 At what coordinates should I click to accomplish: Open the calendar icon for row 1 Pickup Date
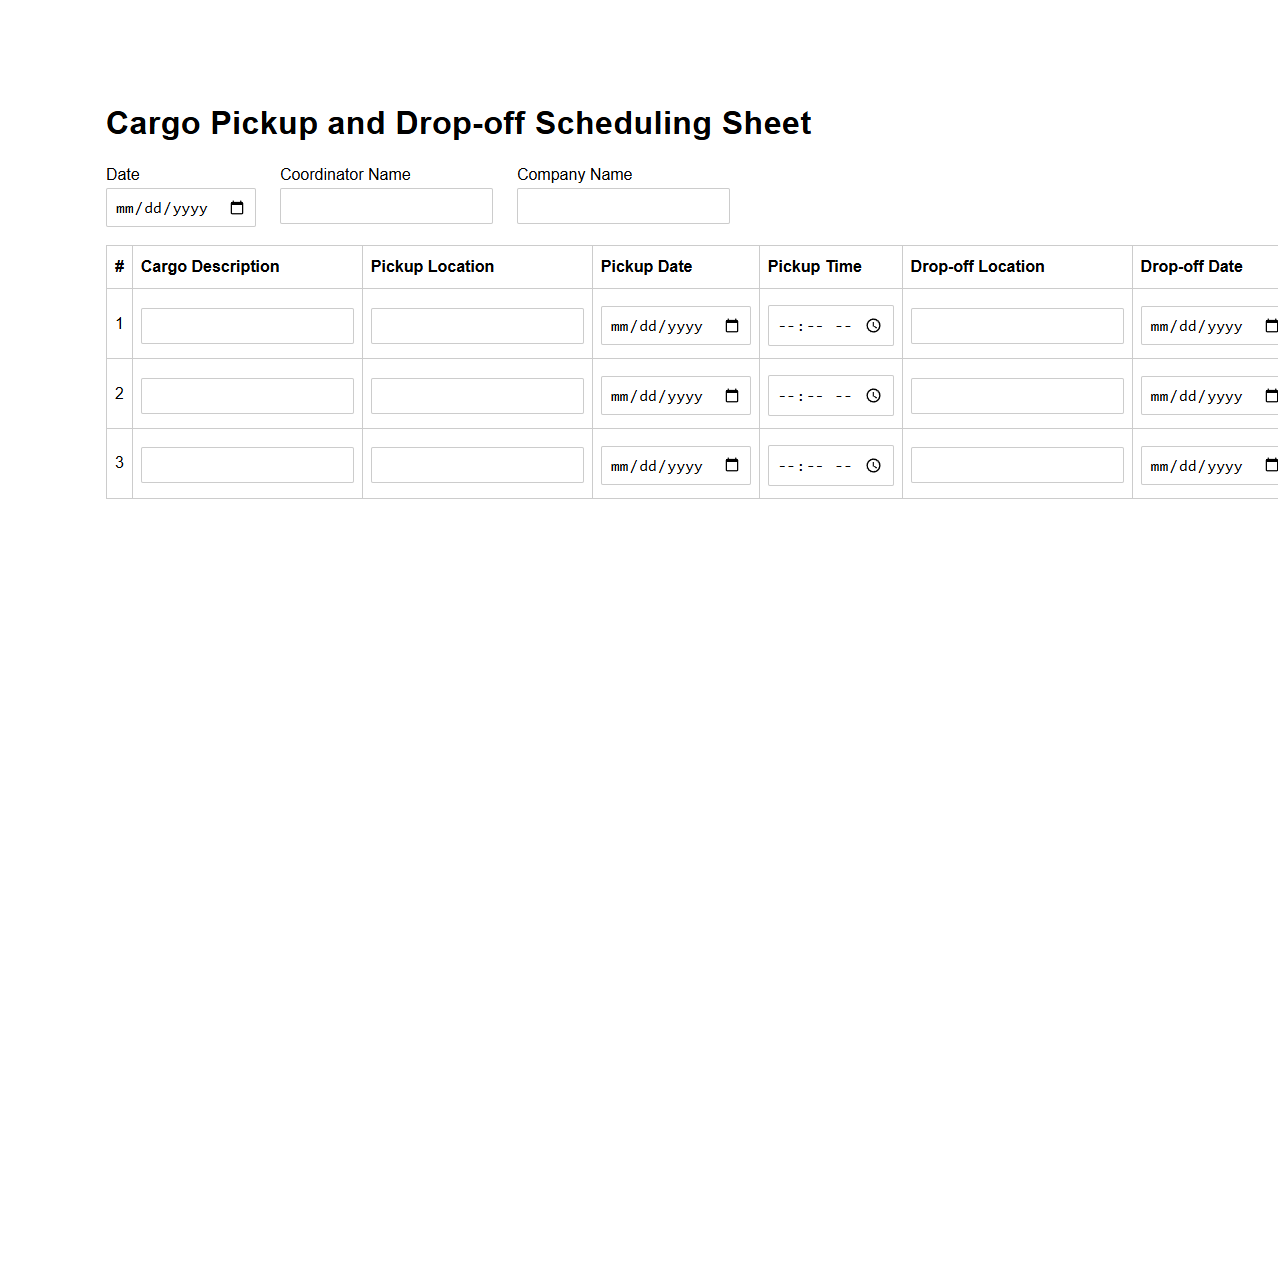[x=731, y=325]
